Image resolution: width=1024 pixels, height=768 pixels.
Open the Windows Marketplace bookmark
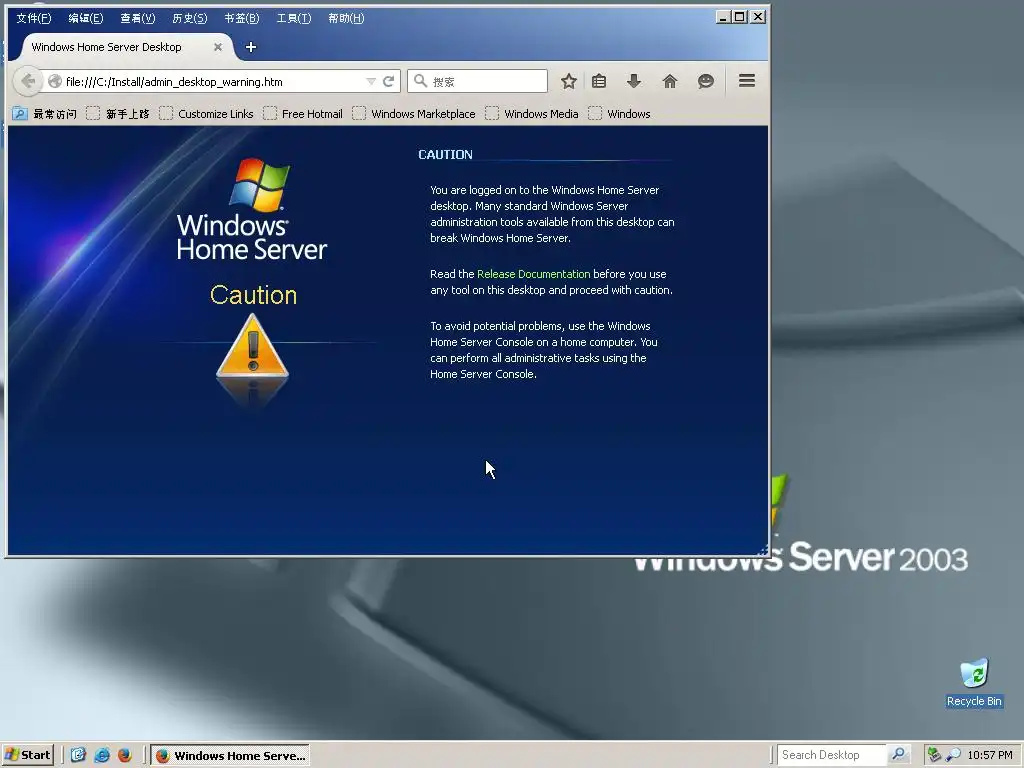point(414,114)
